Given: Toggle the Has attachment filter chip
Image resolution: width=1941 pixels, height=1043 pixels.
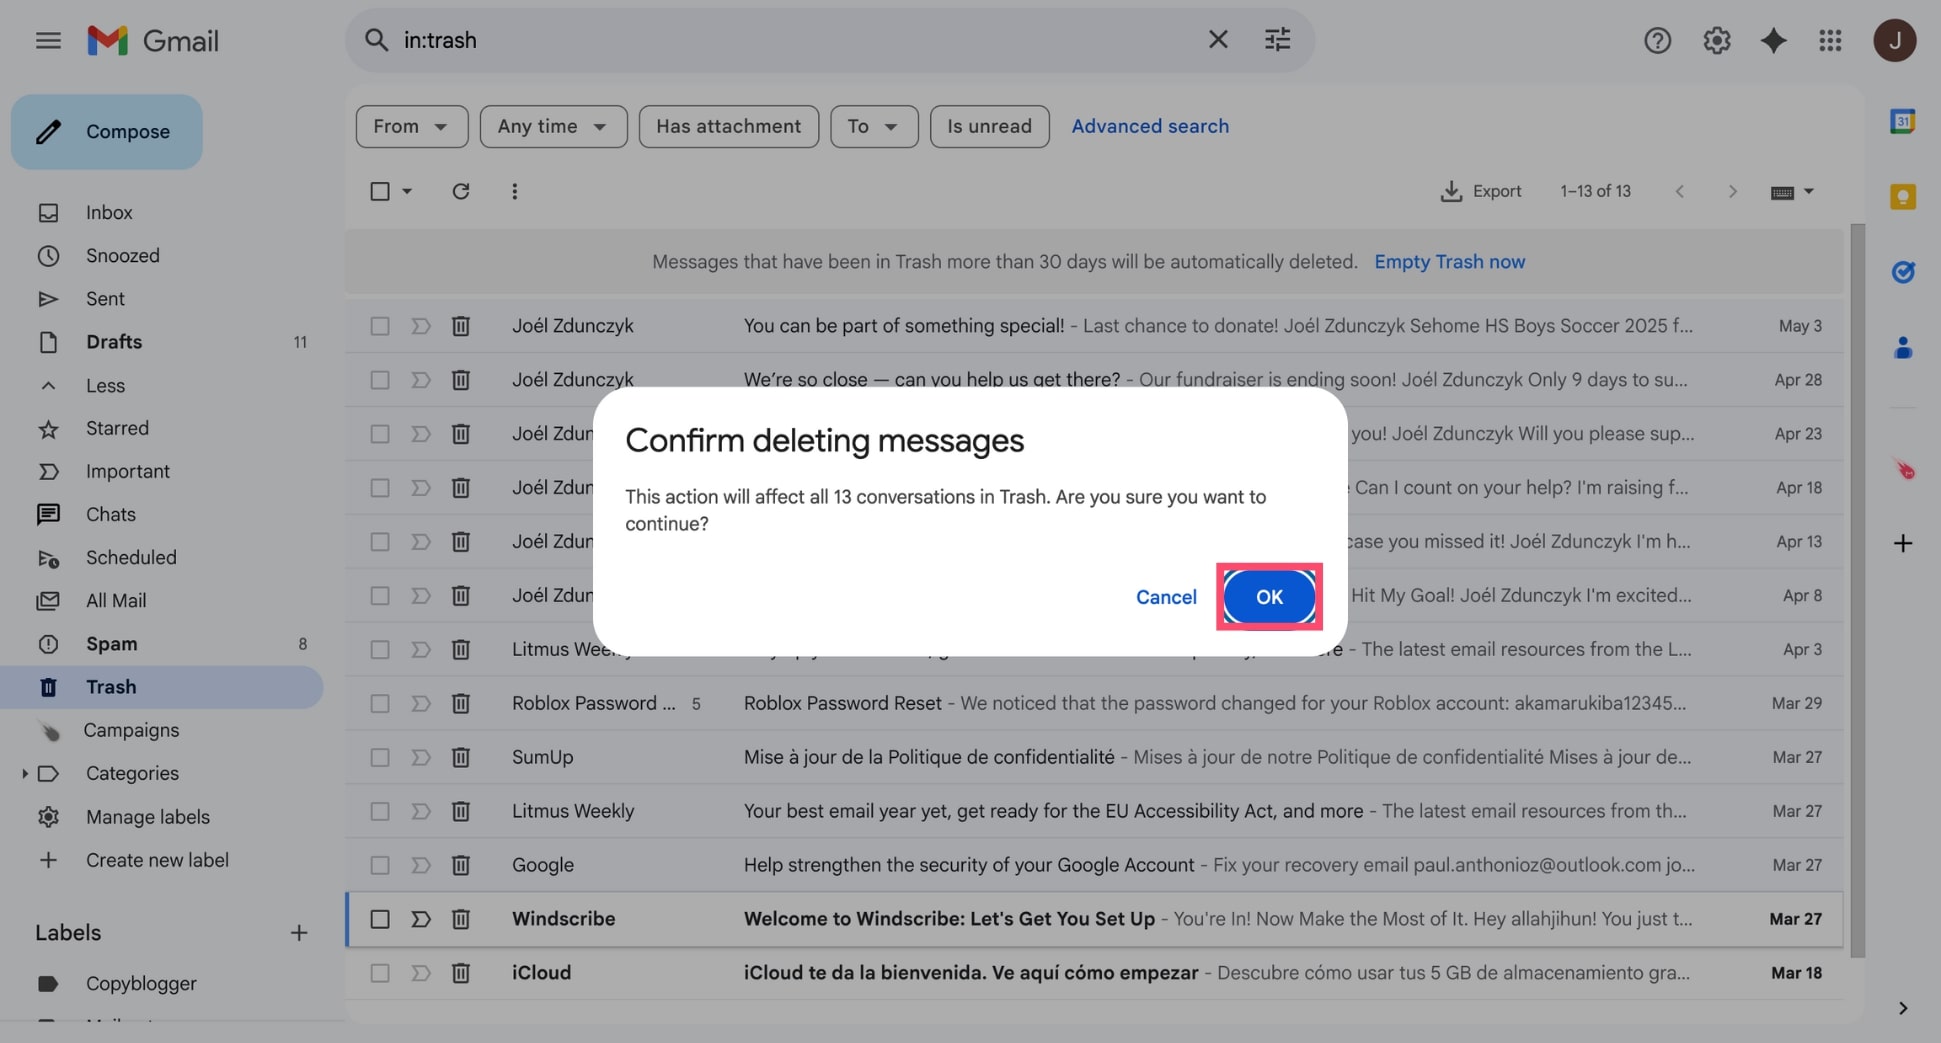Looking at the screenshot, I should 728,126.
